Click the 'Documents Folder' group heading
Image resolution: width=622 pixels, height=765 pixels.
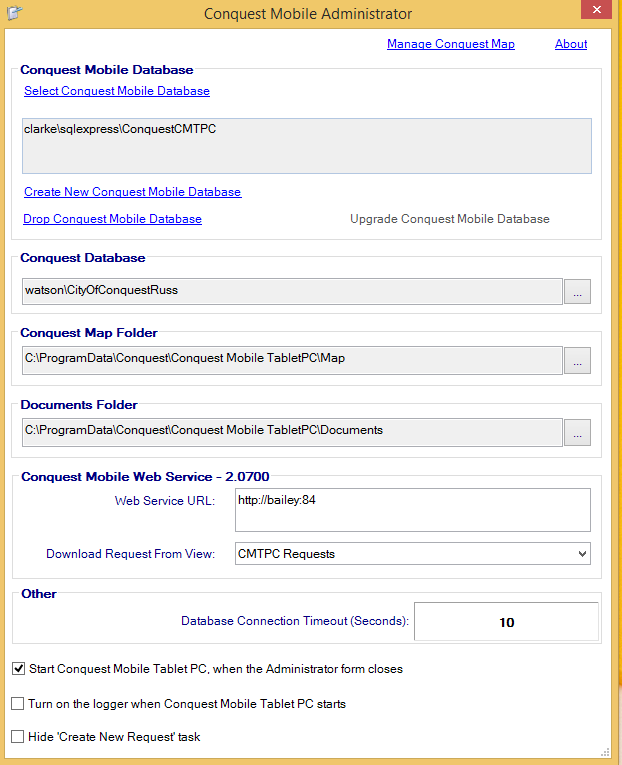click(79, 404)
